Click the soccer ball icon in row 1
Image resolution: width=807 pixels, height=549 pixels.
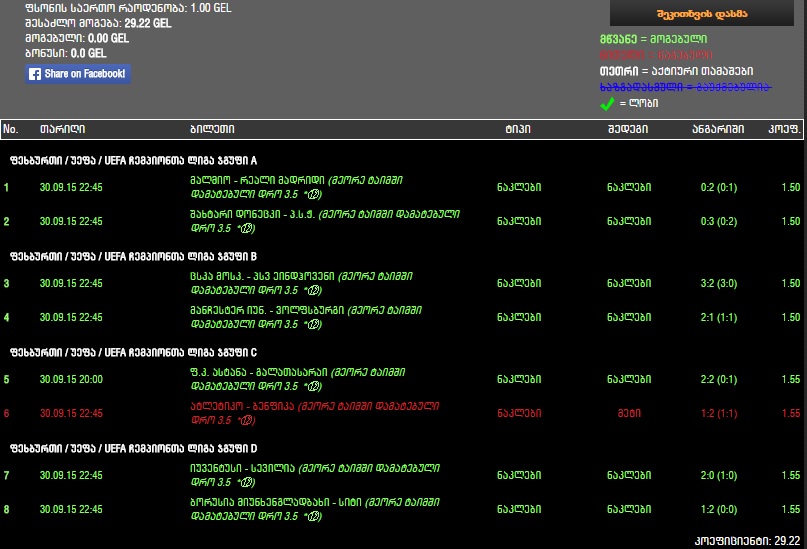[x=314, y=194]
